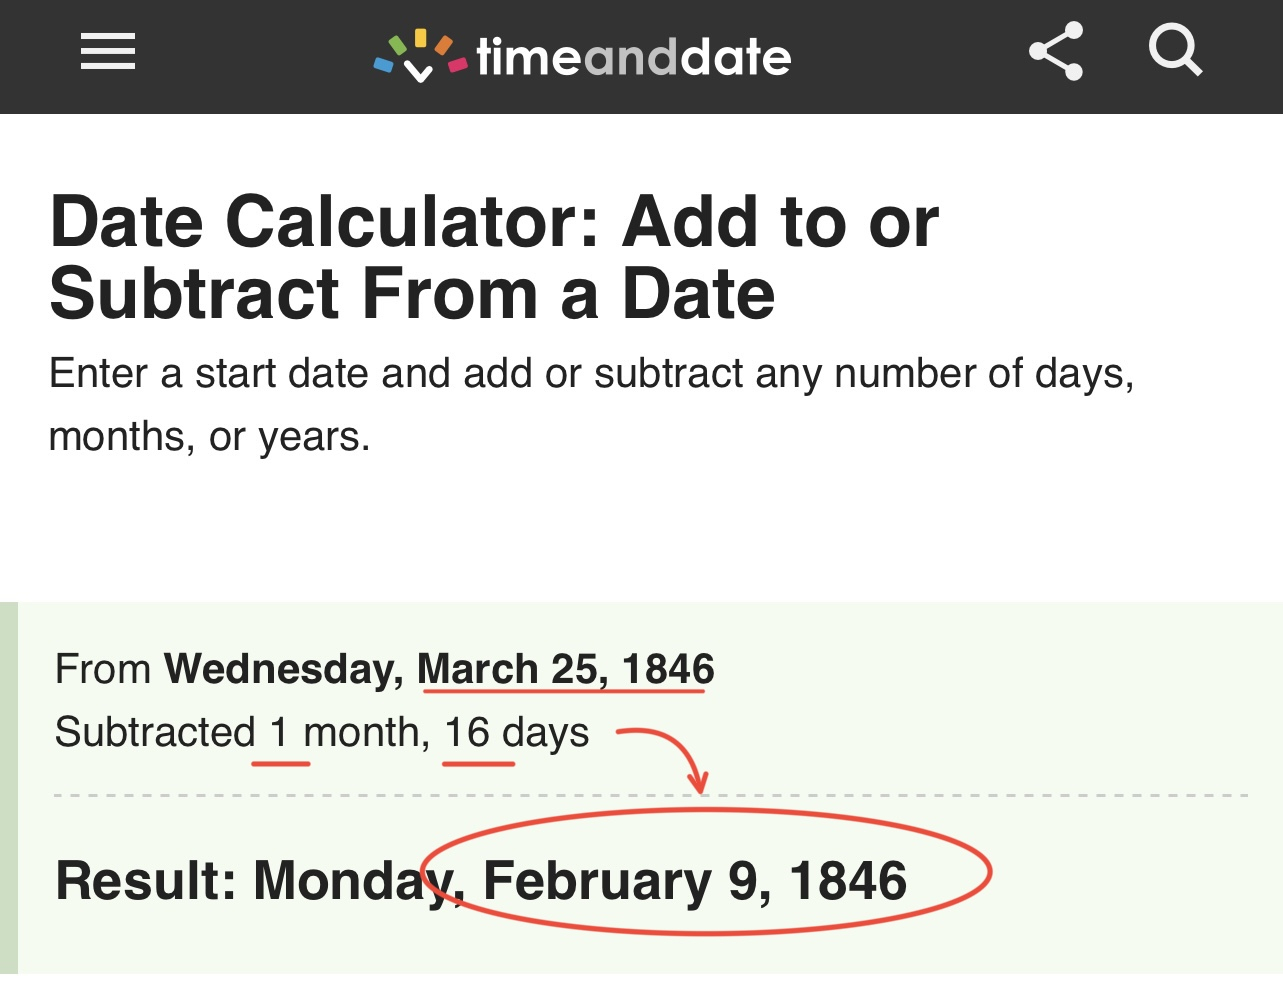Open the hamburger navigation menu

click(x=108, y=52)
